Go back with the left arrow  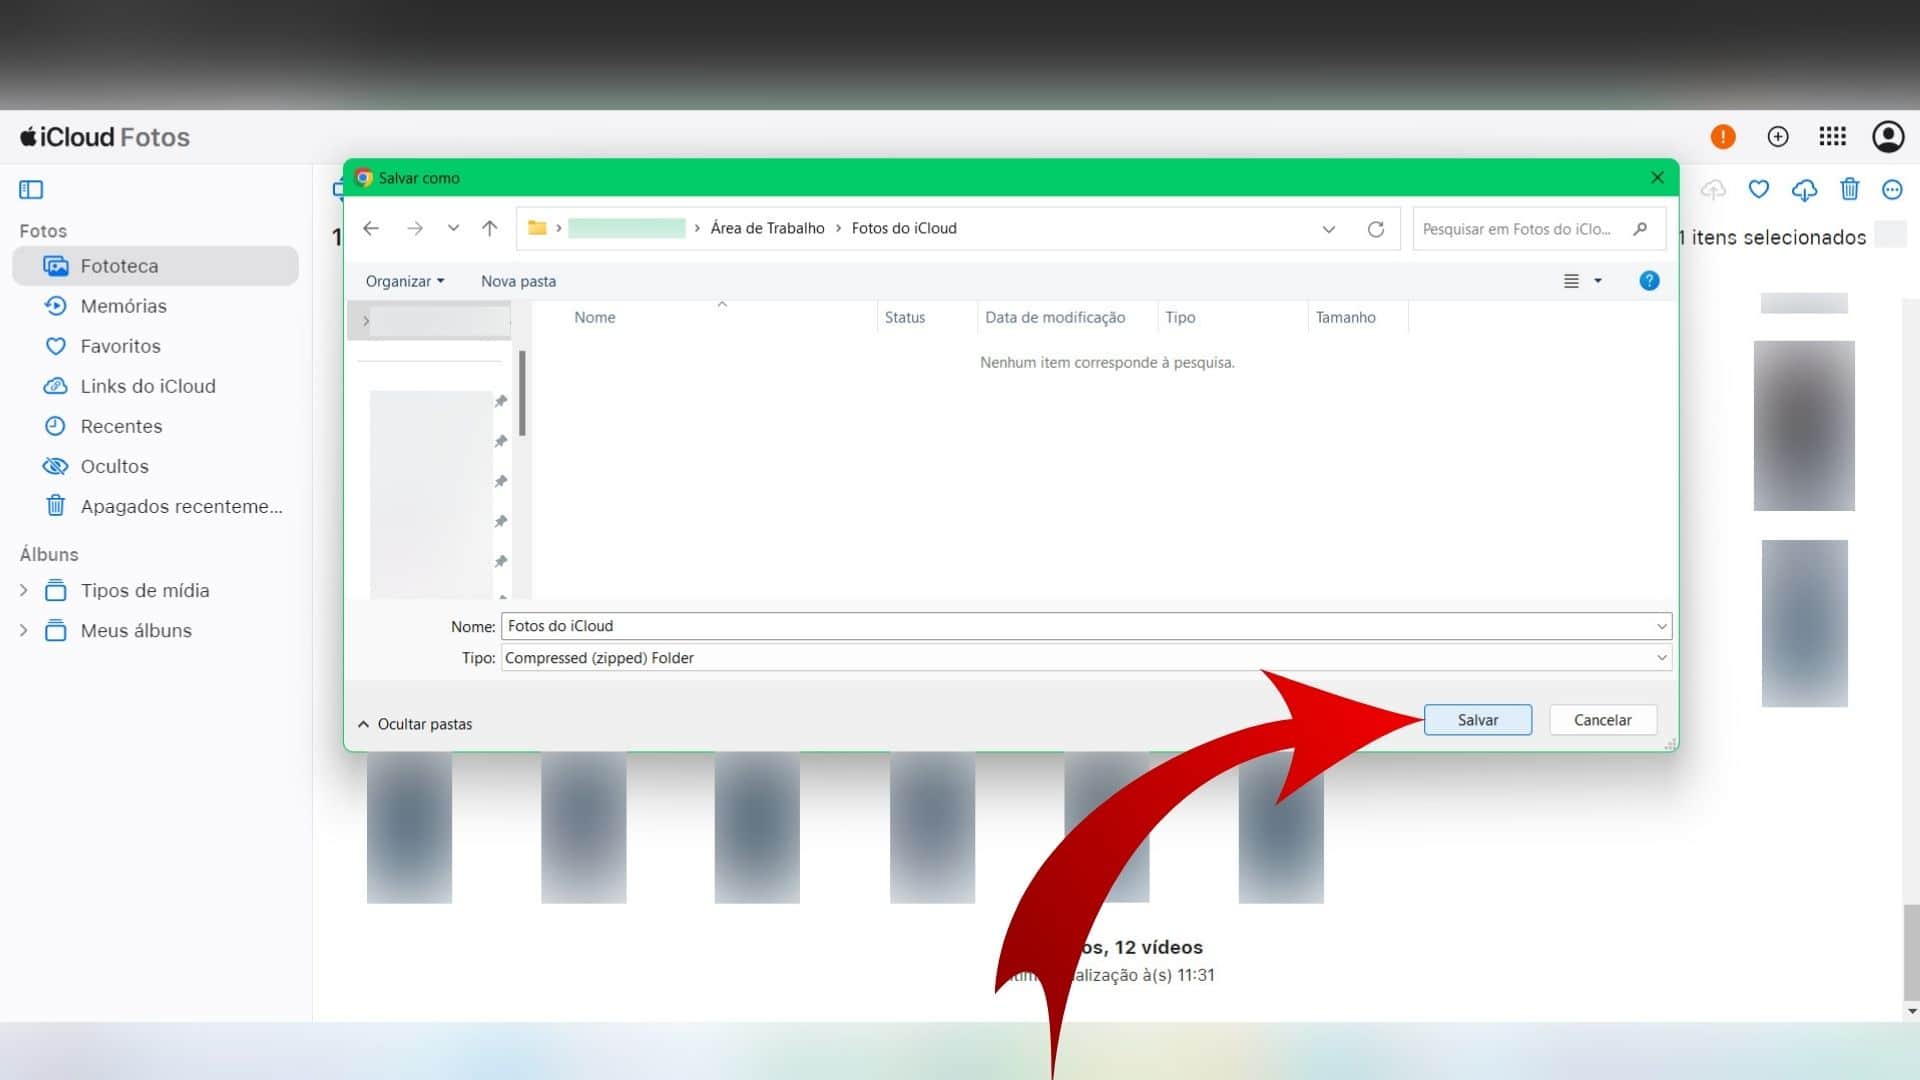pos(371,228)
